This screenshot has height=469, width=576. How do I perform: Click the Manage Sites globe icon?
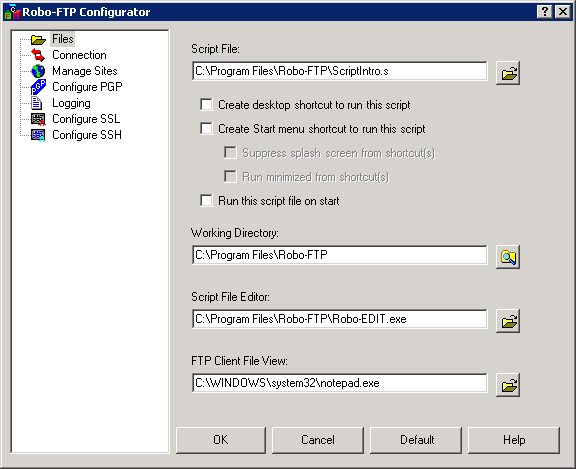38,71
